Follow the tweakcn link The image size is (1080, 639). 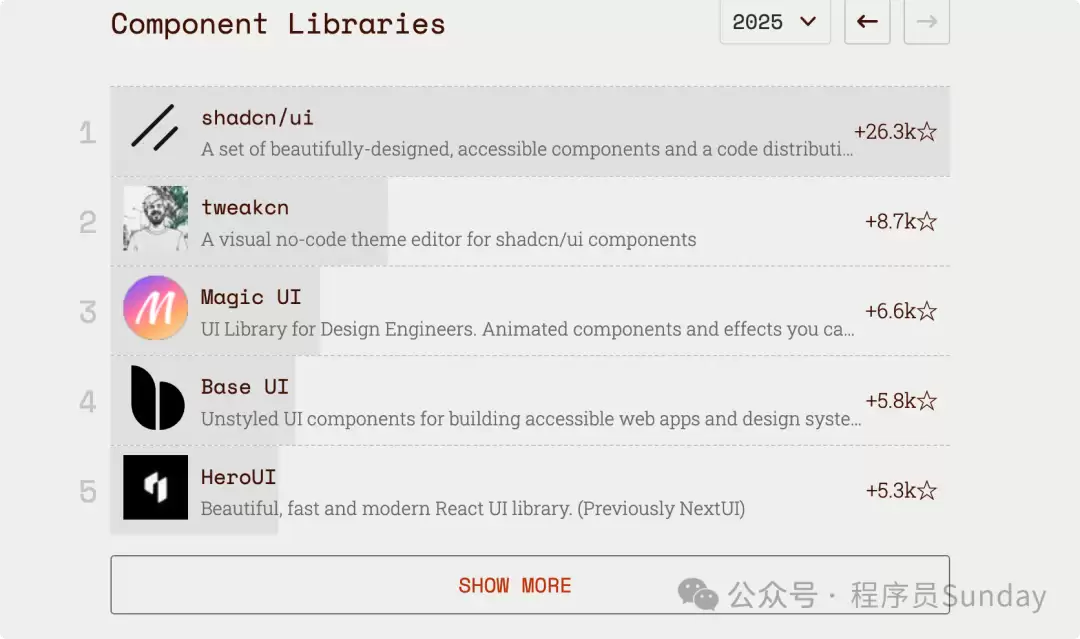click(x=245, y=207)
